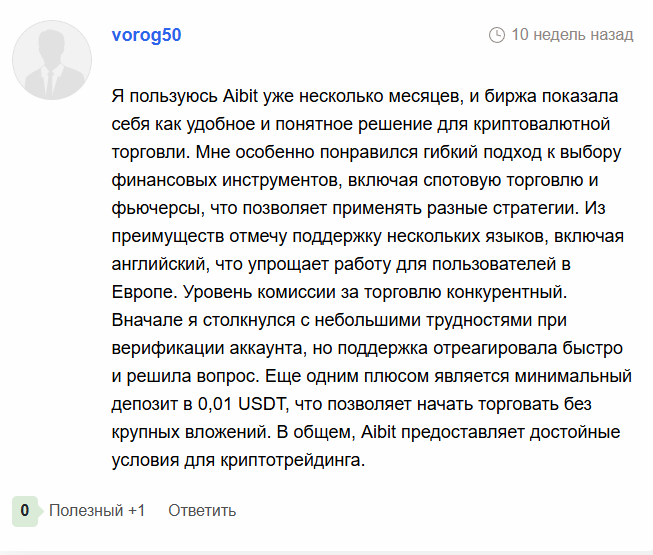Click vorog50's grey avatar picture

[52, 59]
